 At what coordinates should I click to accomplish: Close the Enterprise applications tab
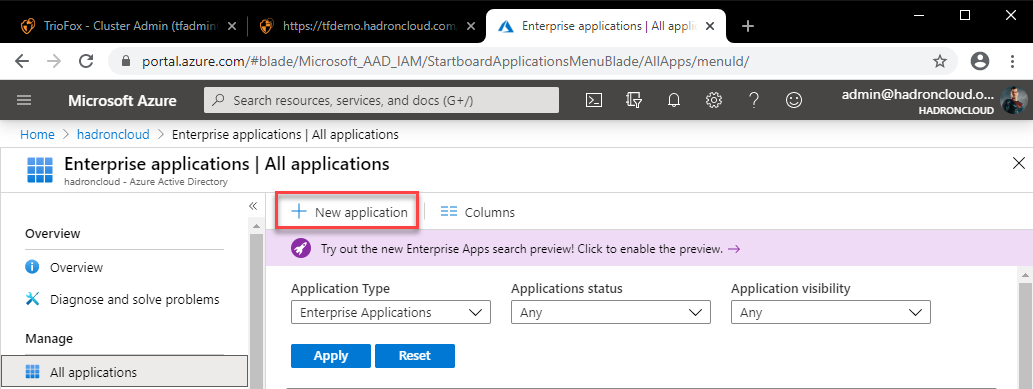[710, 26]
